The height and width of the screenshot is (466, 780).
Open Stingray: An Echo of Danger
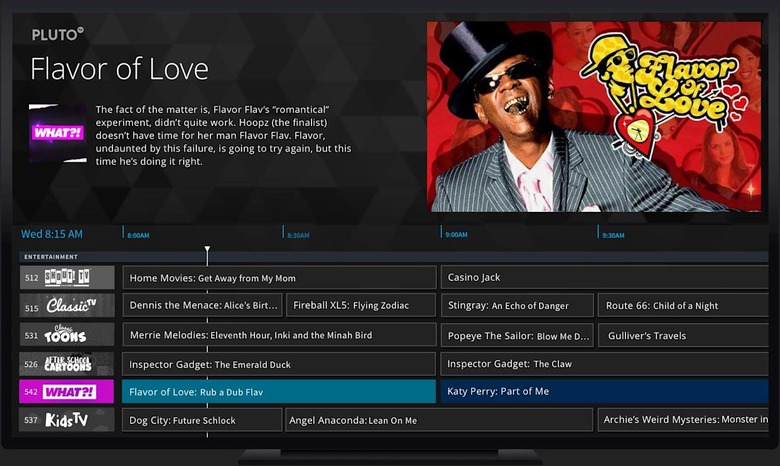[x=516, y=306]
